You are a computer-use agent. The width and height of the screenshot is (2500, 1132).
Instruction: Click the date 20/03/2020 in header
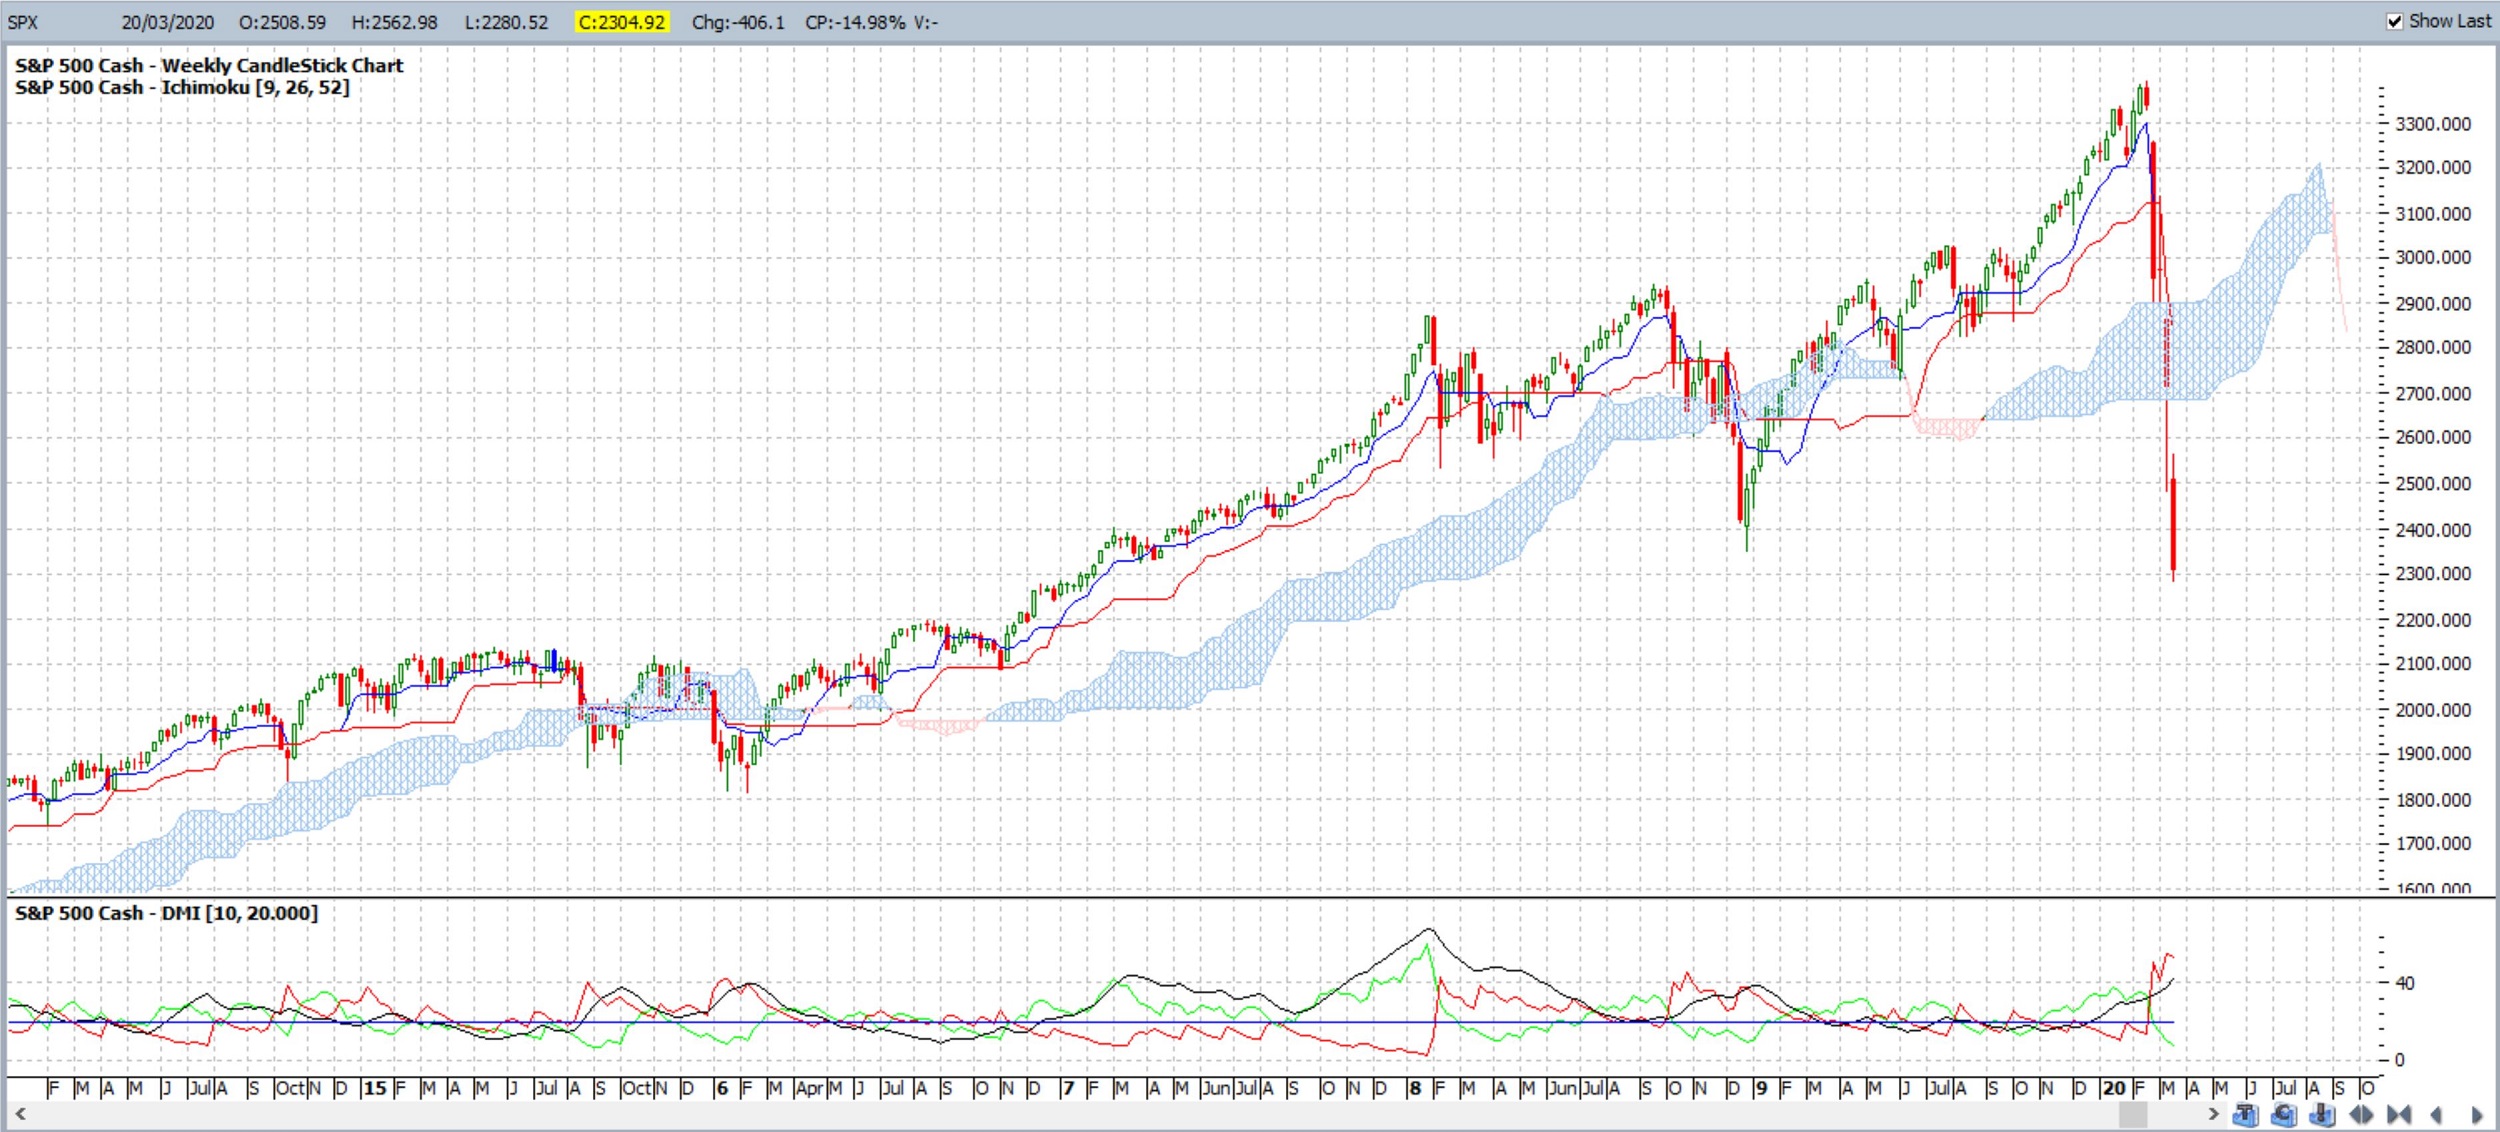pyautogui.click(x=167, y=22)
